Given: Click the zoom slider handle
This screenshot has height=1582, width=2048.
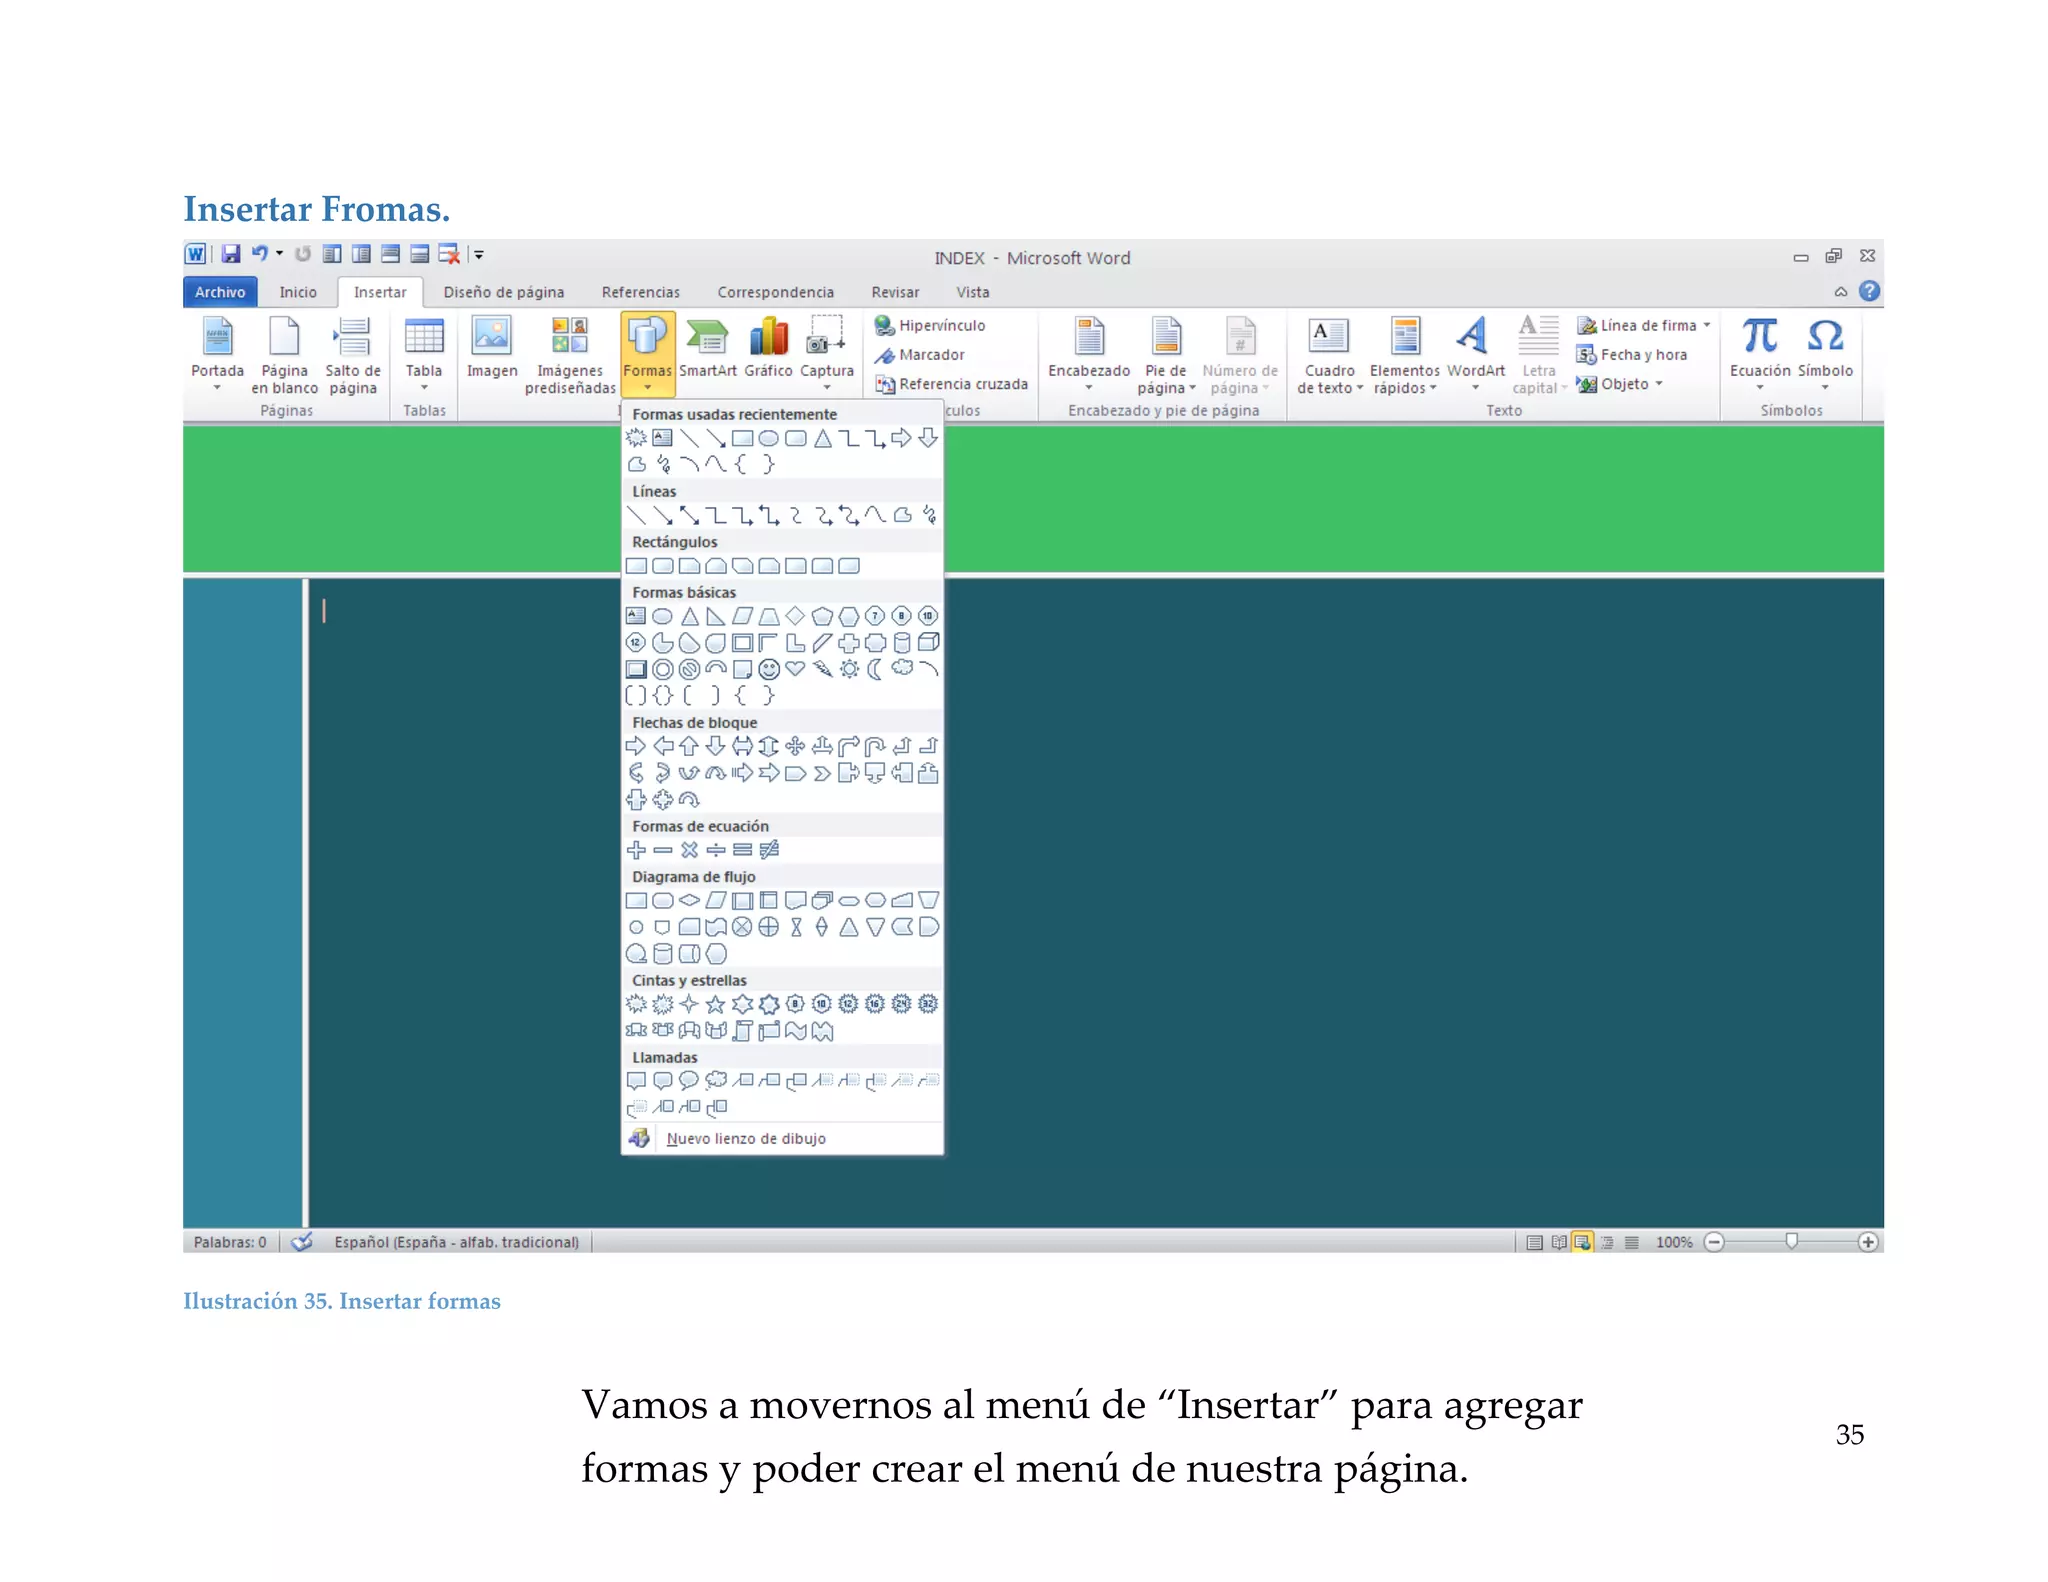Looking at the screenshot, I should point(1792,1241).
